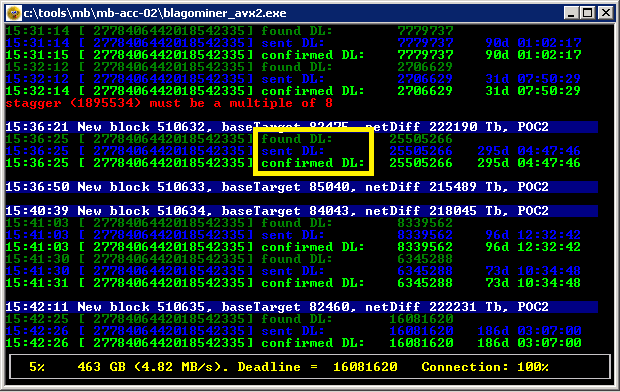Image resolution: width=620 pixels, height=392 pixels.
Task: Select the 15:42:11 New block 510635 line
Action: click(x=302, y=307)
